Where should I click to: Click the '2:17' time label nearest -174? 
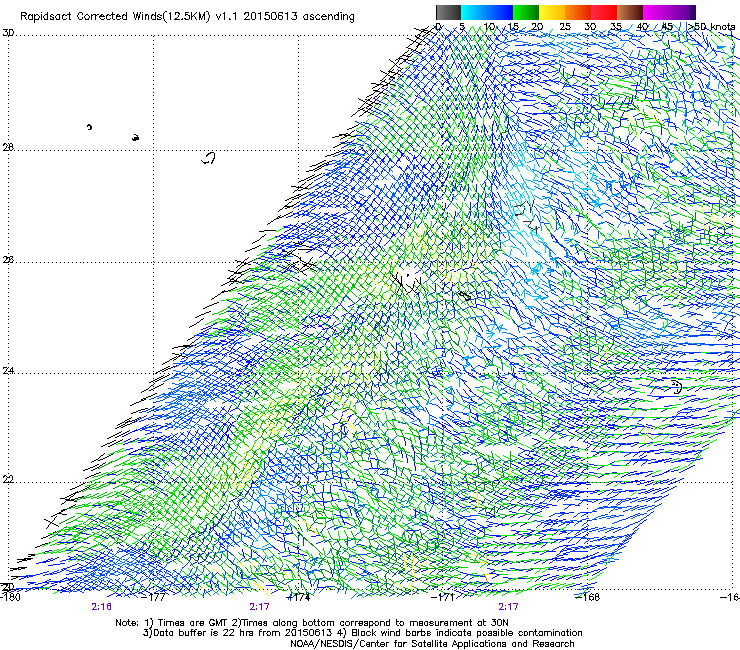[x=259, y=607]
